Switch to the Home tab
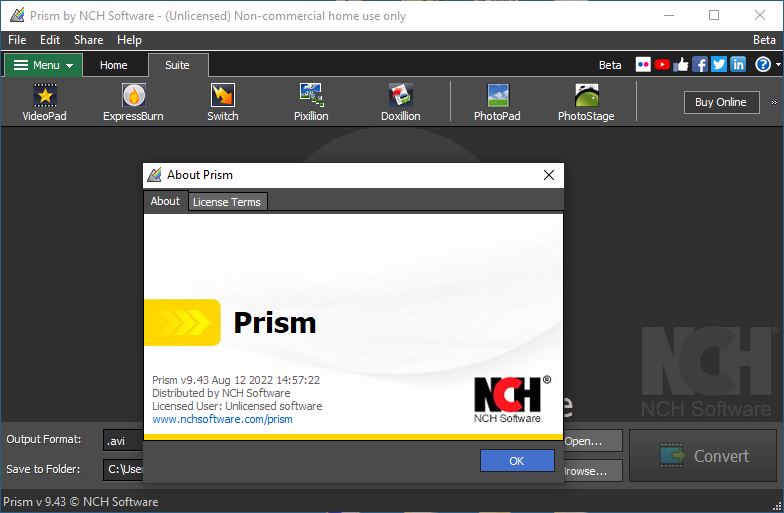 (x=114, y=65)
